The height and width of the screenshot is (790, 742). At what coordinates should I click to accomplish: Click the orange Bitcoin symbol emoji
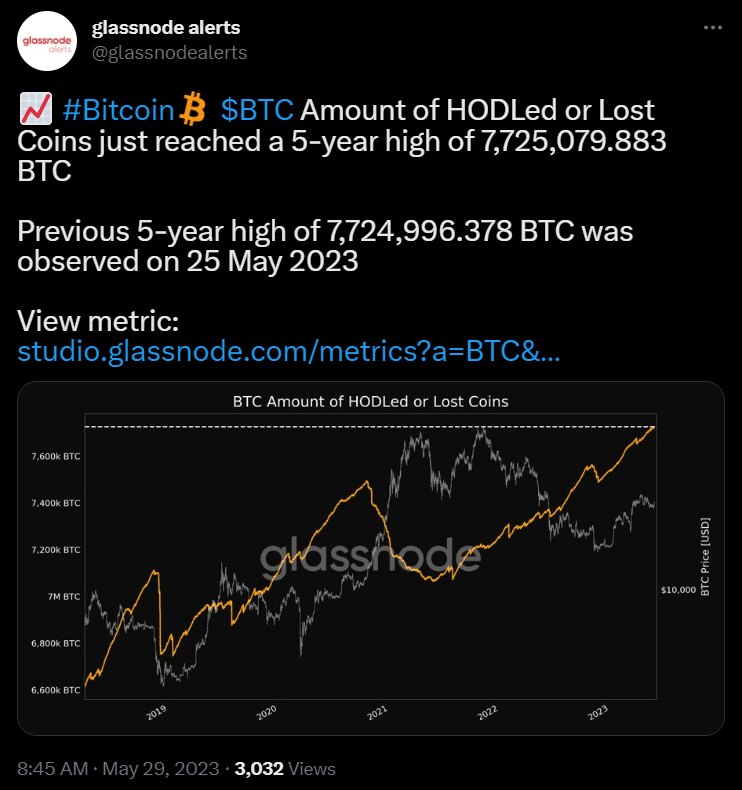click(x=192, y=109)
